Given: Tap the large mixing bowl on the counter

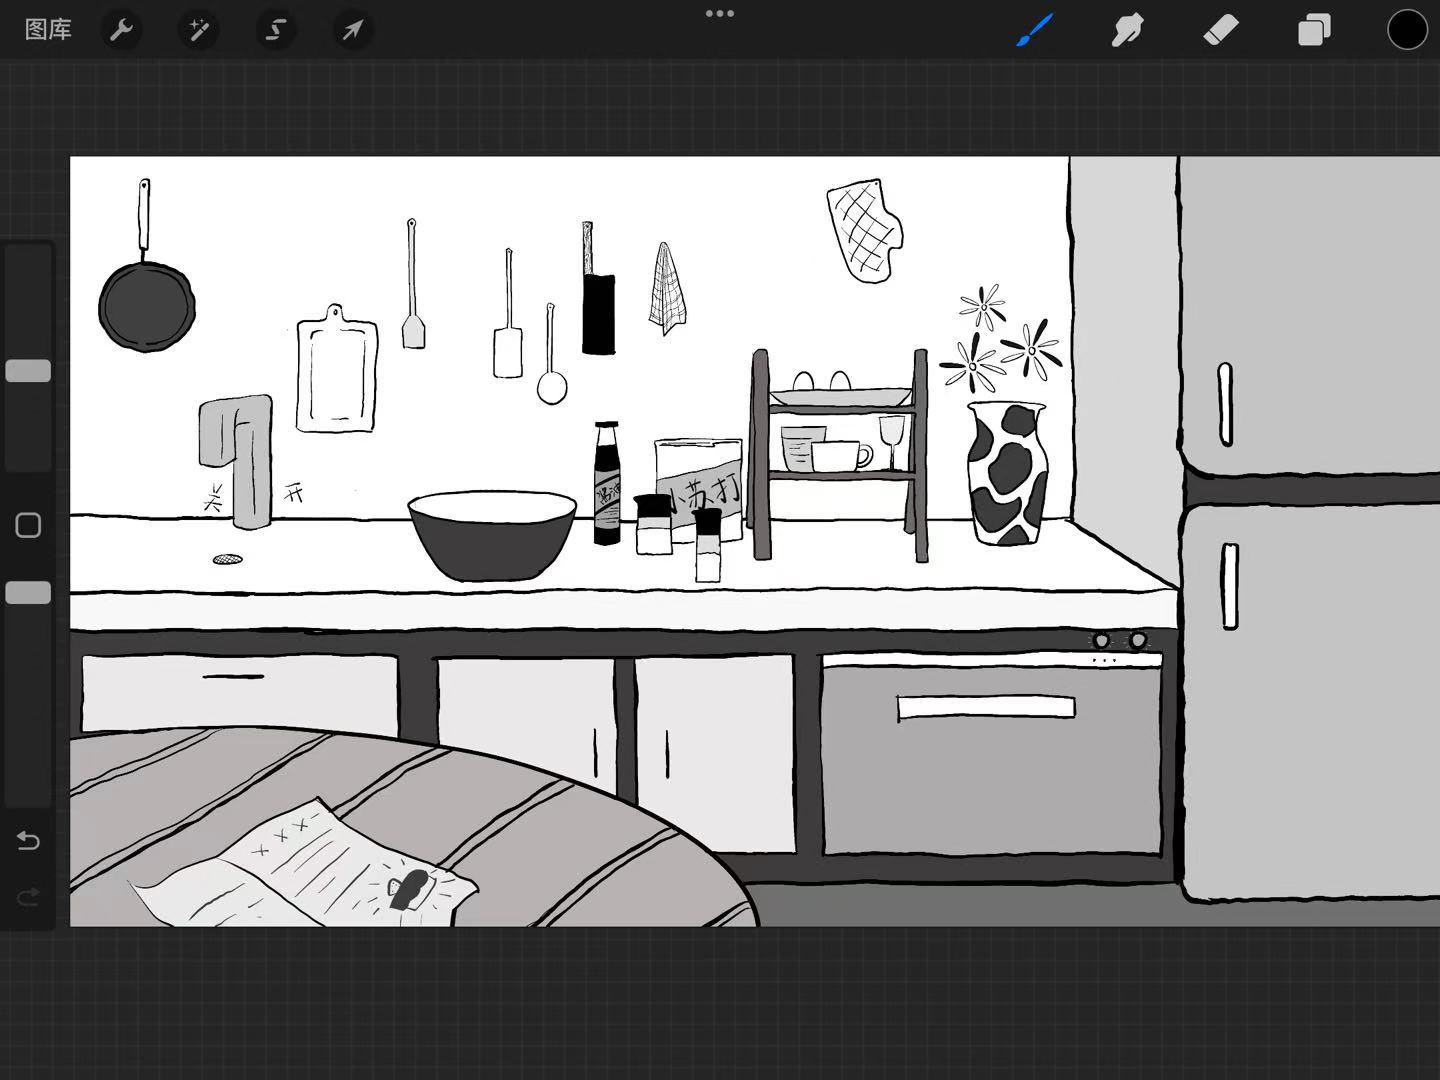Looking at the screenshot, I should [x=492, y=534].
